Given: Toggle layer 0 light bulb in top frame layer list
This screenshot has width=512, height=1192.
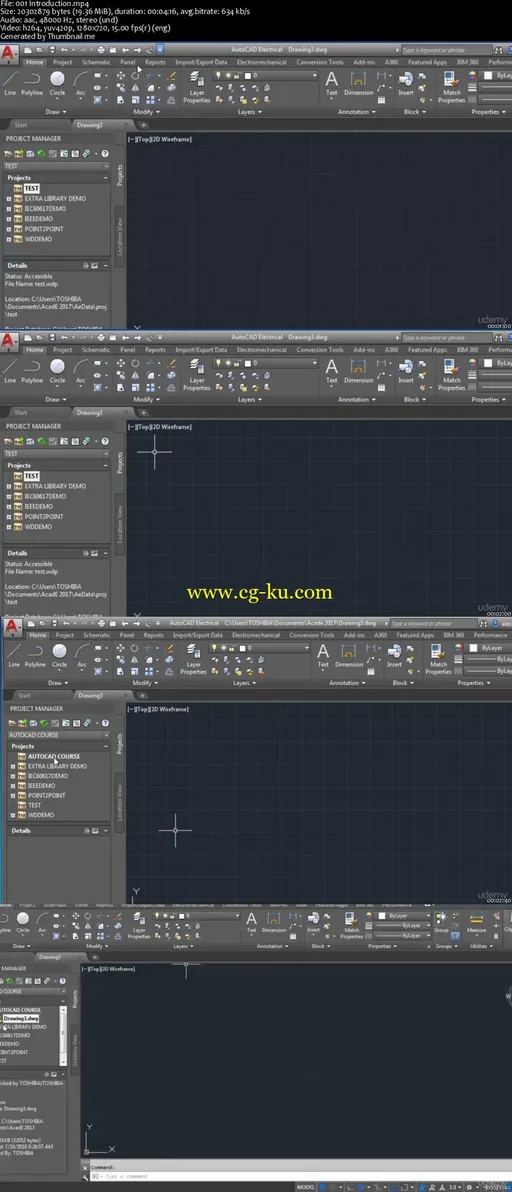Looking at the screenshot, I should click(x=218, y=76).
